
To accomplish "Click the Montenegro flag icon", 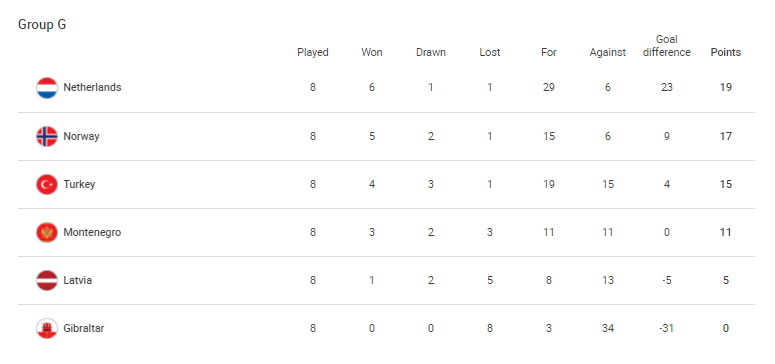I will (47, 232).
